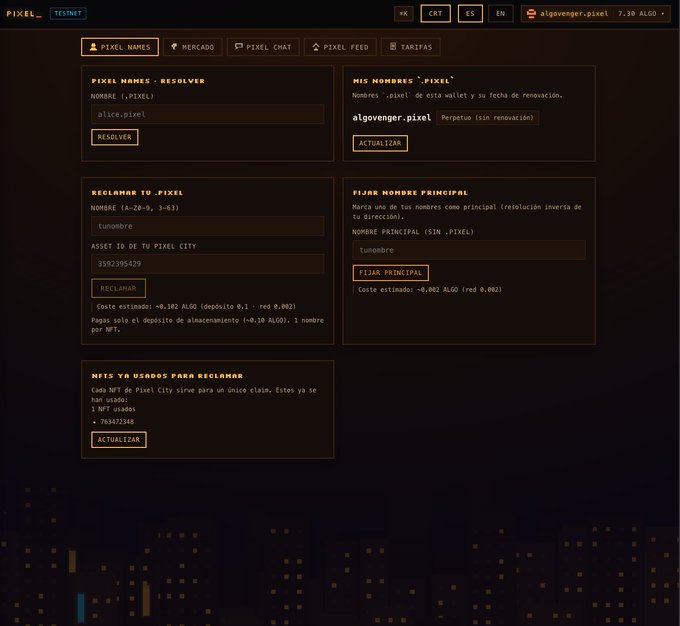This screenshot has height=626, width=680.
Task: Click the Reclamar tu .pixel heading
Action: tap(137, 193)
